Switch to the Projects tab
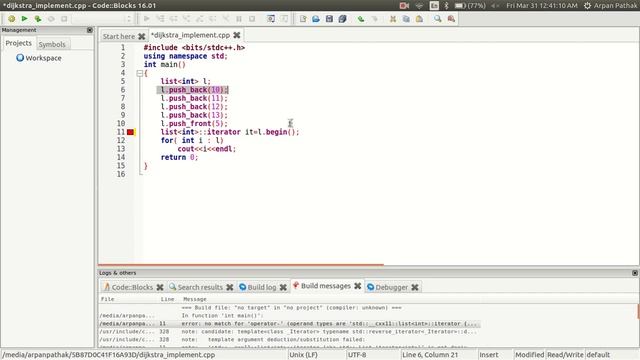Viewport: 640px width, 360px height. click(x=18, y=43)
